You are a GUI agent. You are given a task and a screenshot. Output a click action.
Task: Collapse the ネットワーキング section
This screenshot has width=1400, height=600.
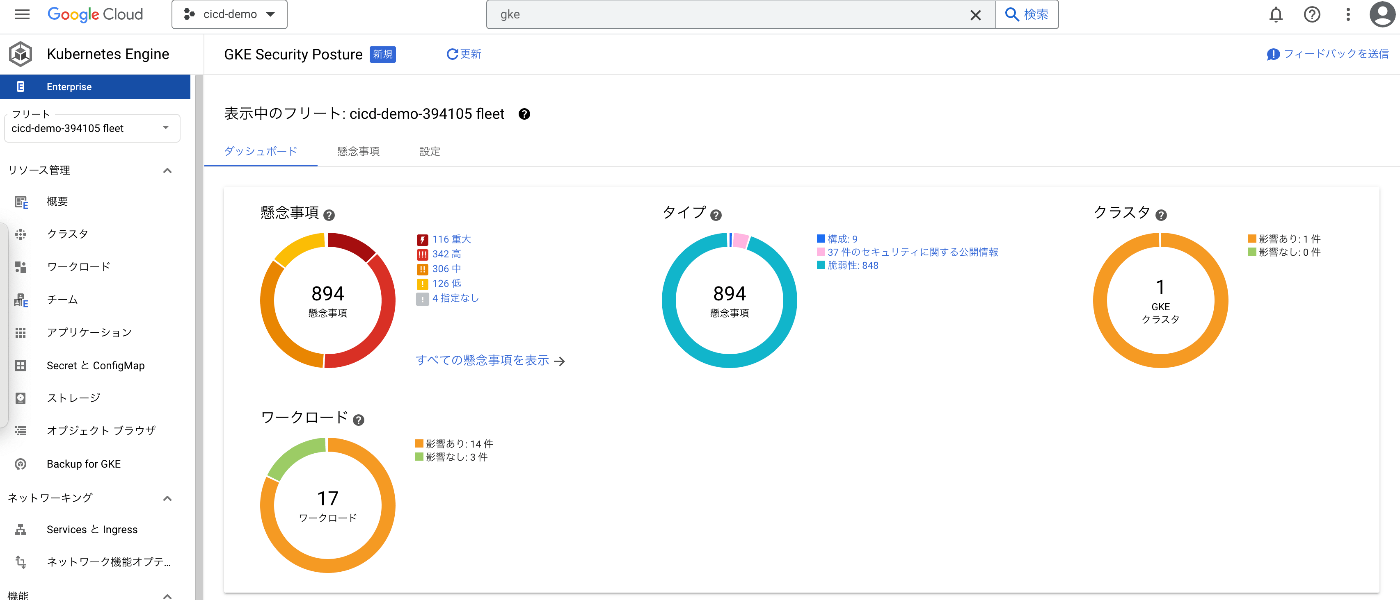[x=167, y=498]
